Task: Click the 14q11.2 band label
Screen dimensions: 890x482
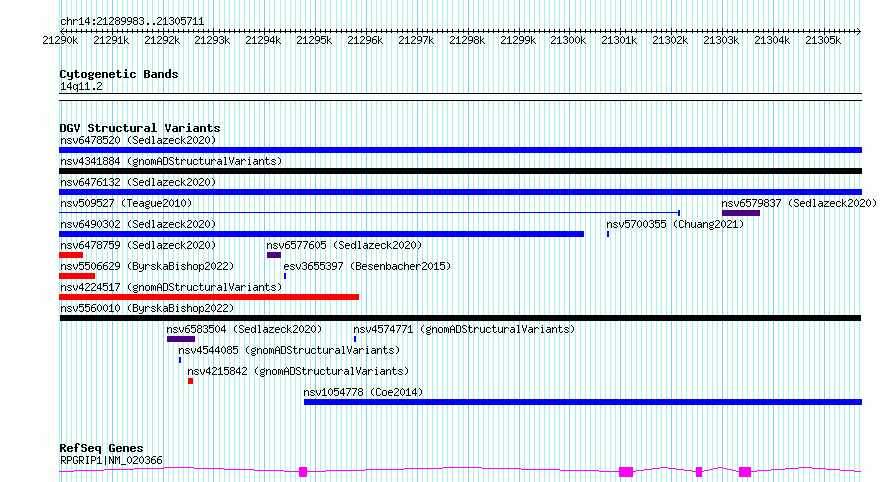Action: [x=81, y=86]
